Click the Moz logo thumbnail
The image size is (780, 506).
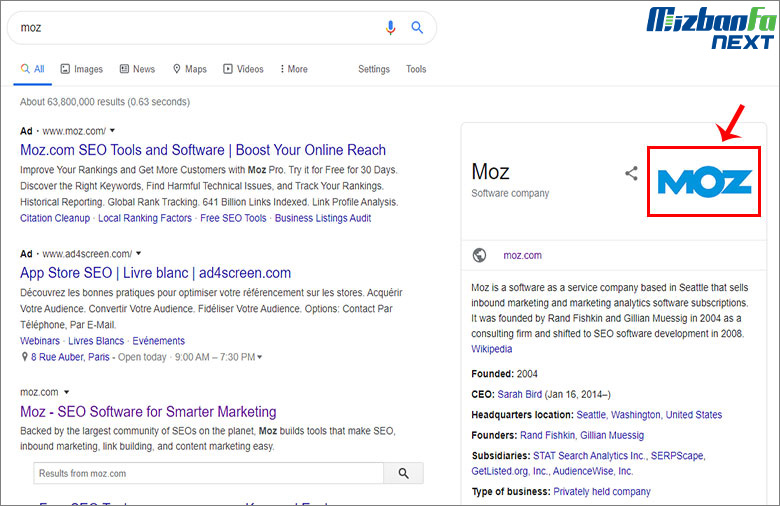[704, 181]
